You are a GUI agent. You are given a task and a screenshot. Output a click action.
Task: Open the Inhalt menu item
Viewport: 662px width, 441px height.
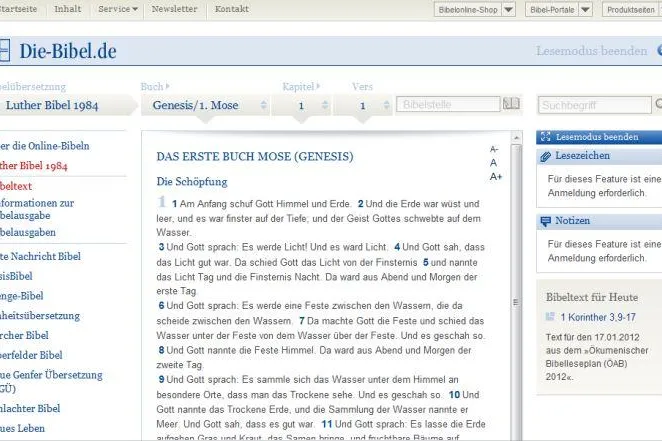click(x=68, y=8)
